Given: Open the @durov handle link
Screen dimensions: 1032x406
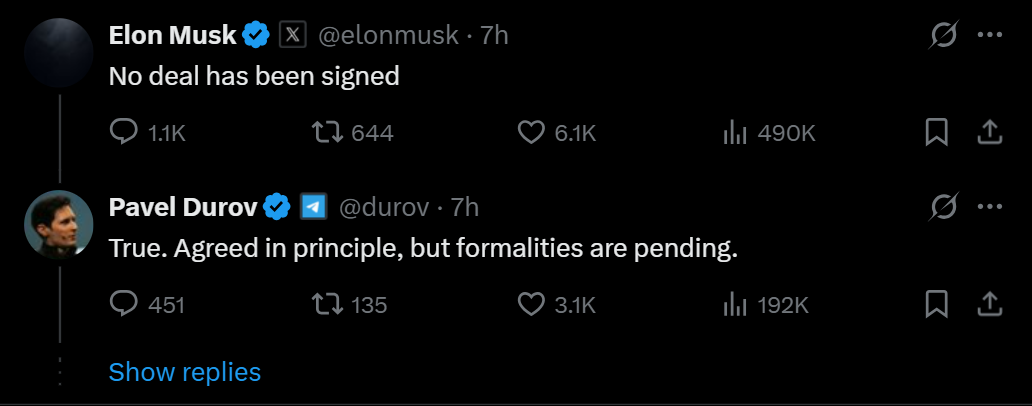Looking at the screenshot, I should (x=385, y=207).
